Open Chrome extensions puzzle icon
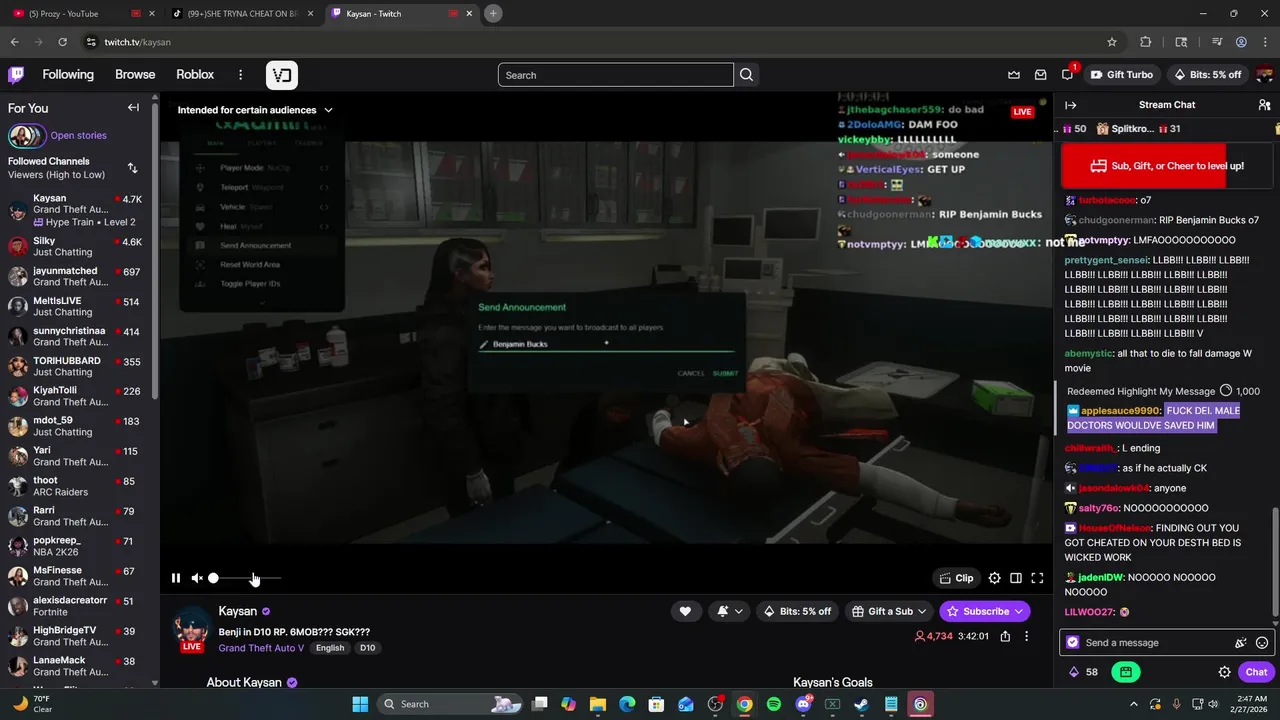Image resolution: width=1280 pixels, height=720 pixels. tap(1146, 42)
